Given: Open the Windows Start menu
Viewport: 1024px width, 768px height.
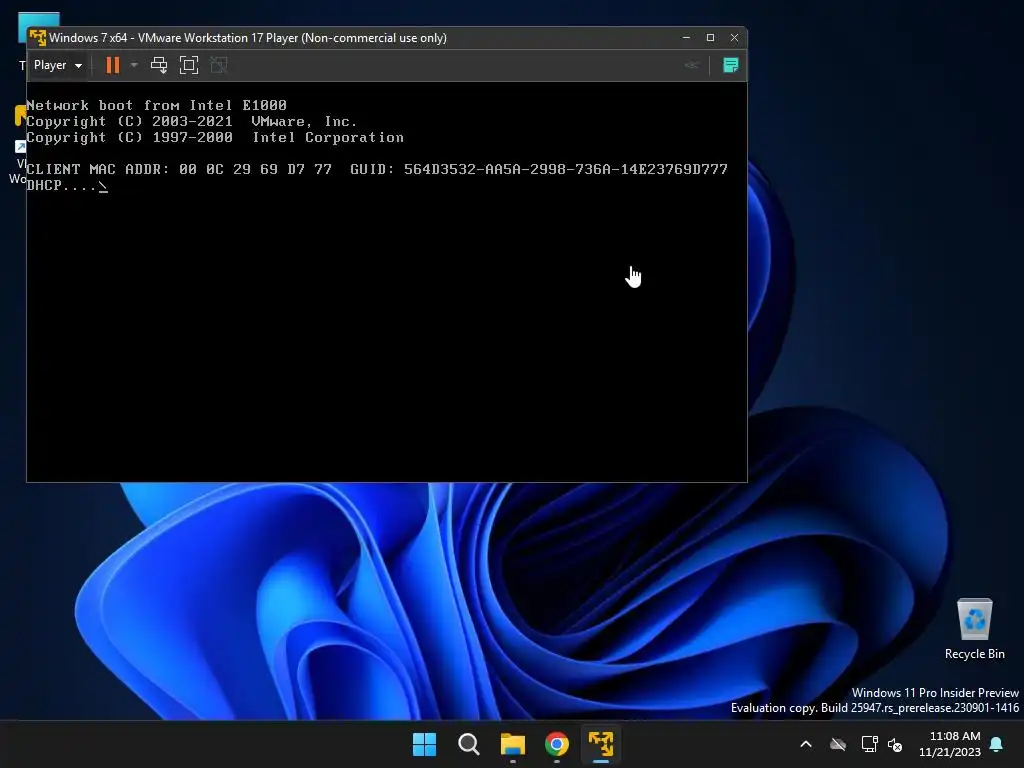Looking at the screenshot, I should [424, 744].
